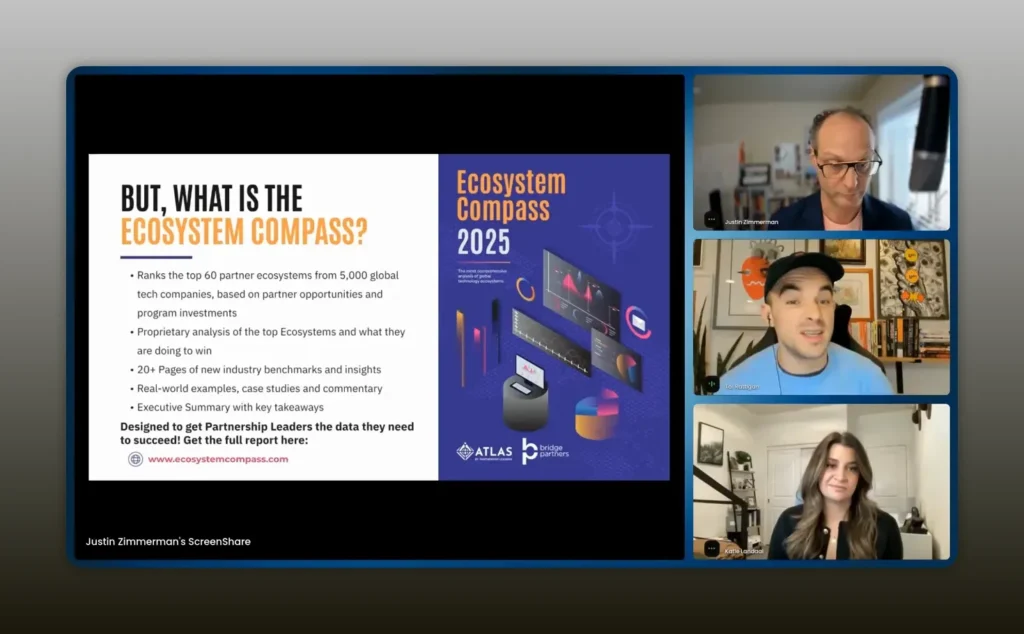The width and height of the screenshot is (1024, 634).
Task: Click the audio indicator icon on the middle video tile
Action: pos(711,383)
